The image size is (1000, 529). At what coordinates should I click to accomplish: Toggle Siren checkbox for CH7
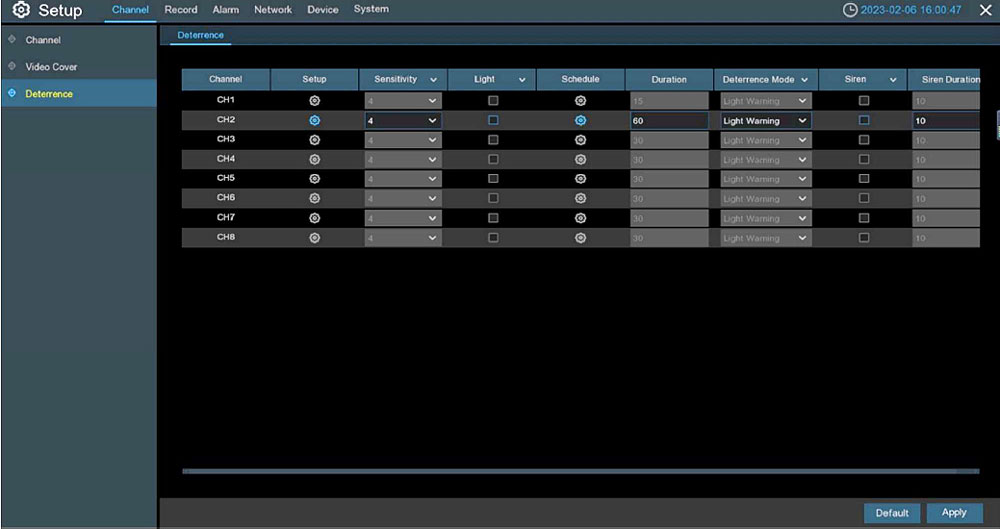click(x=864, y=218)
